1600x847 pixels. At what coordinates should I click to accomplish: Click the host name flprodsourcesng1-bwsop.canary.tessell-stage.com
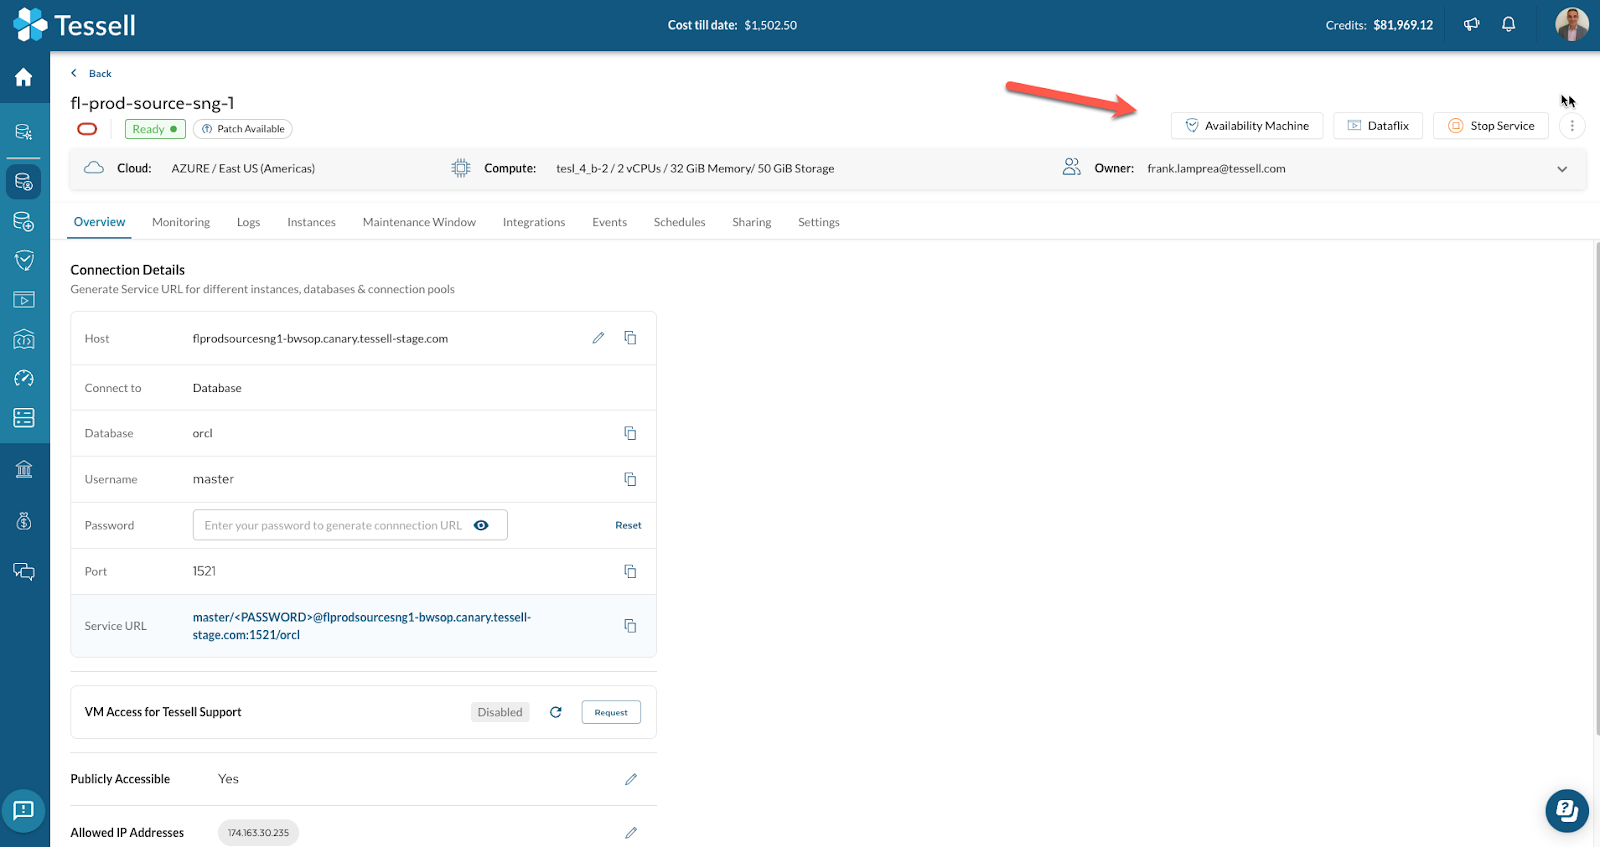tap(320, 339)
